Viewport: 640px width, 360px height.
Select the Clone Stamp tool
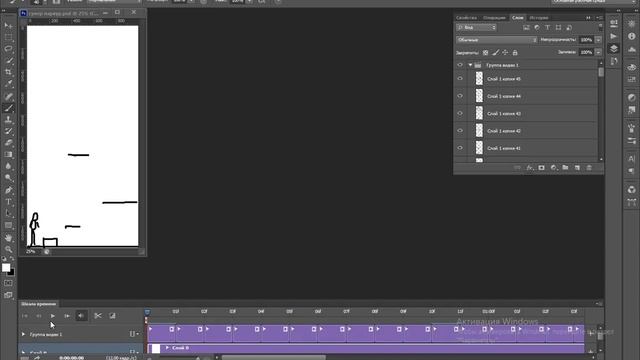tap(8, 120)
